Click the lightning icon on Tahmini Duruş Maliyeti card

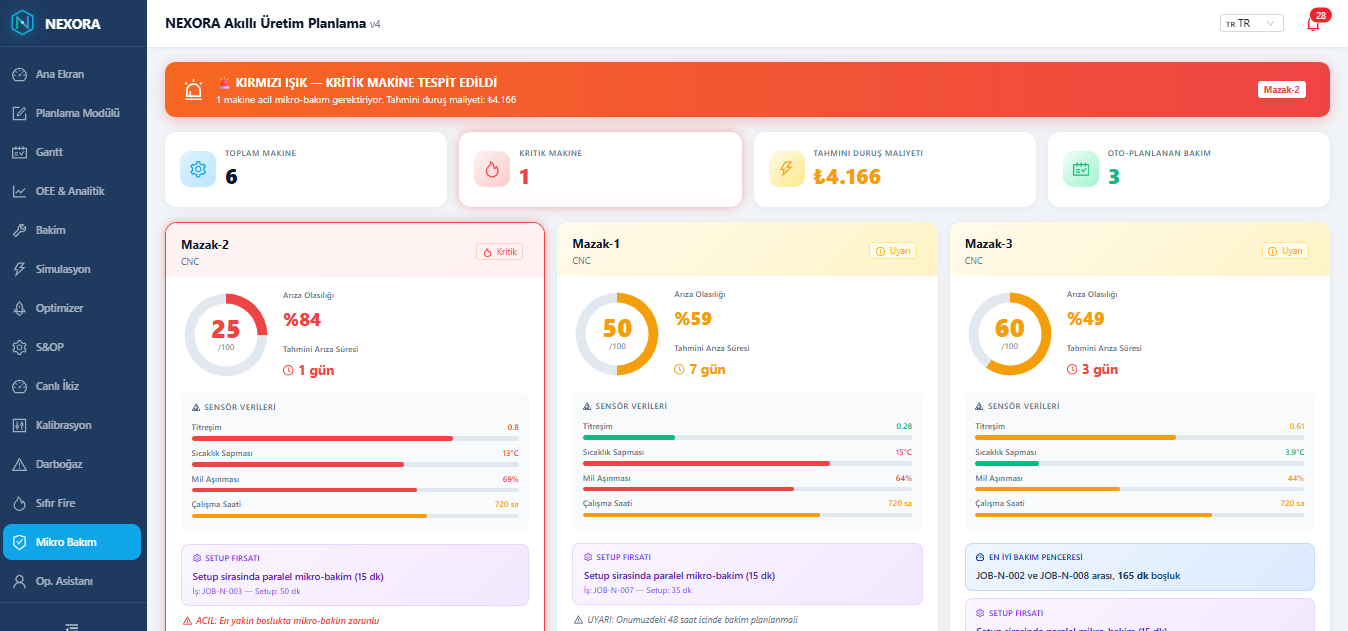786,170
